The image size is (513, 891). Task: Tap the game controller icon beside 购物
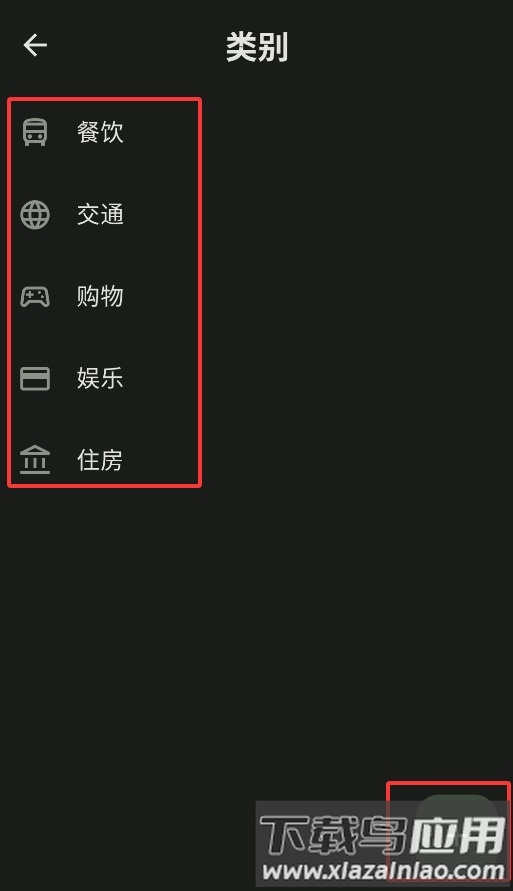click(35, 297)
